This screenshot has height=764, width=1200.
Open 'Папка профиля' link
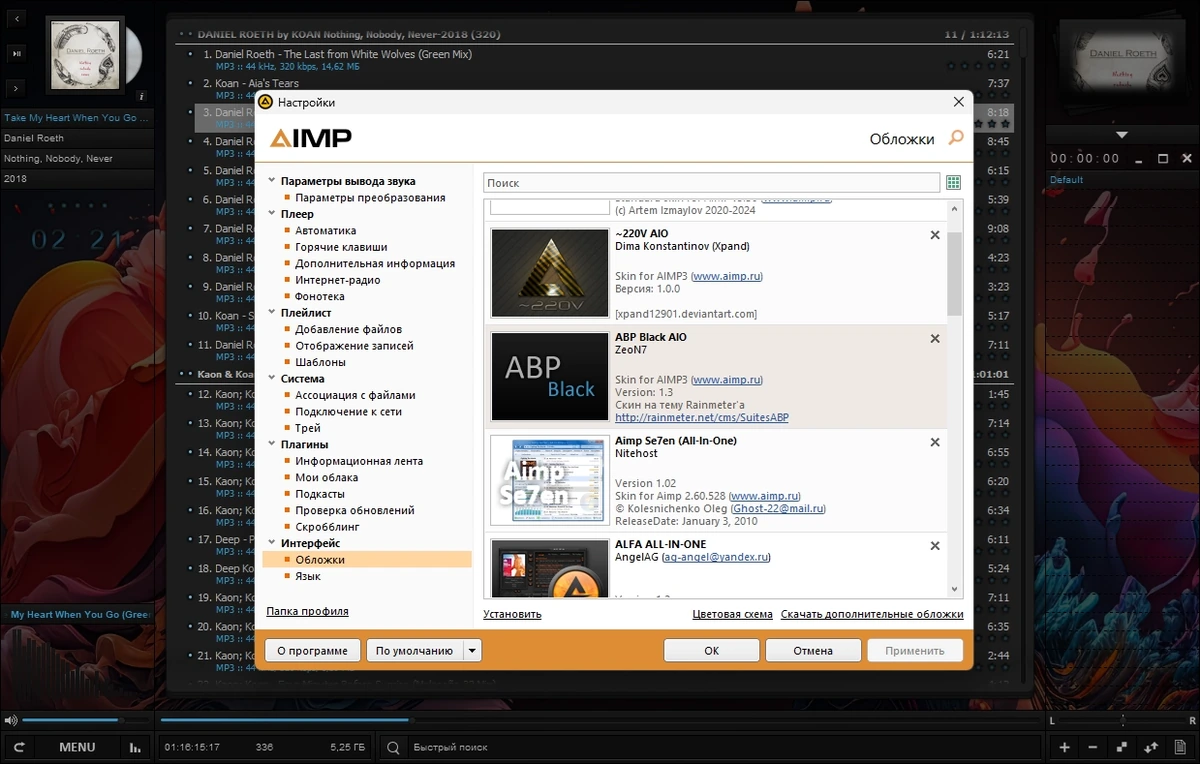click(x=307, y=611)
